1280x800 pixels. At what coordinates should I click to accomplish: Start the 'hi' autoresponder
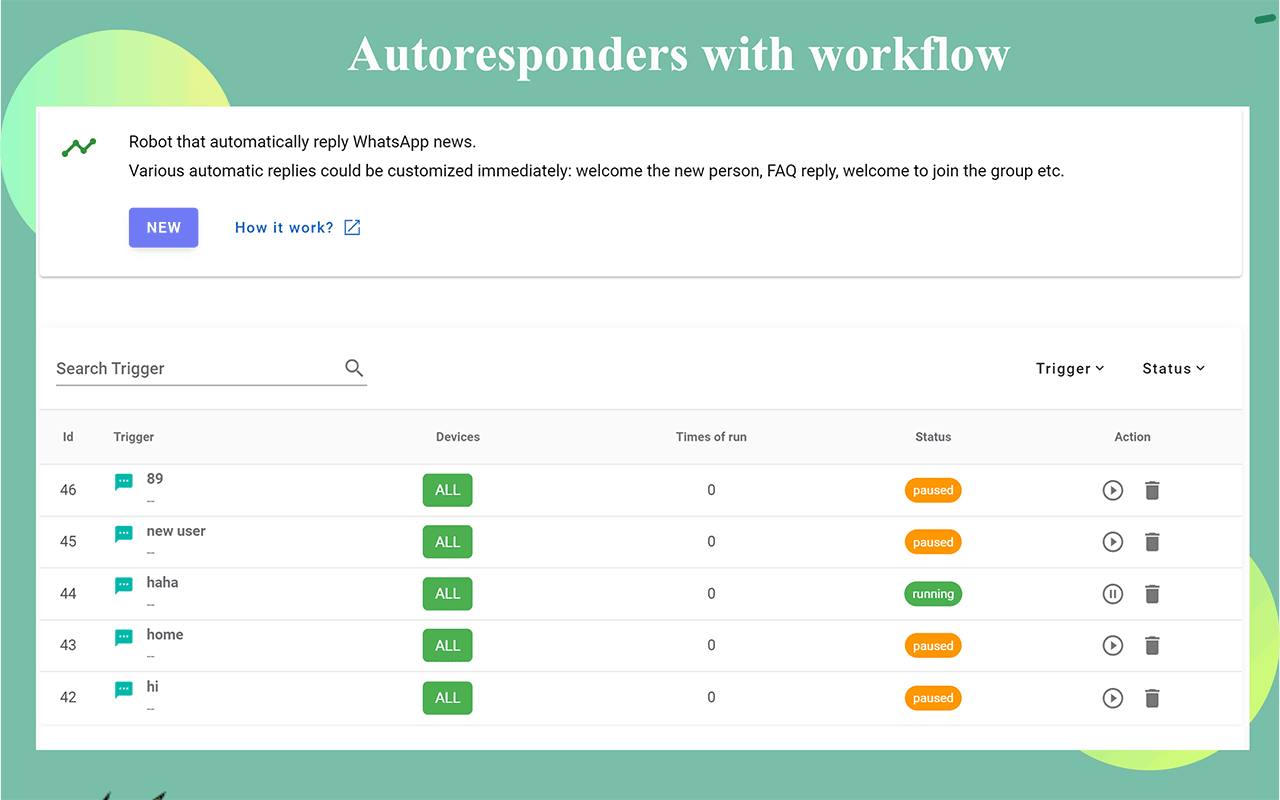point(1113,698)
